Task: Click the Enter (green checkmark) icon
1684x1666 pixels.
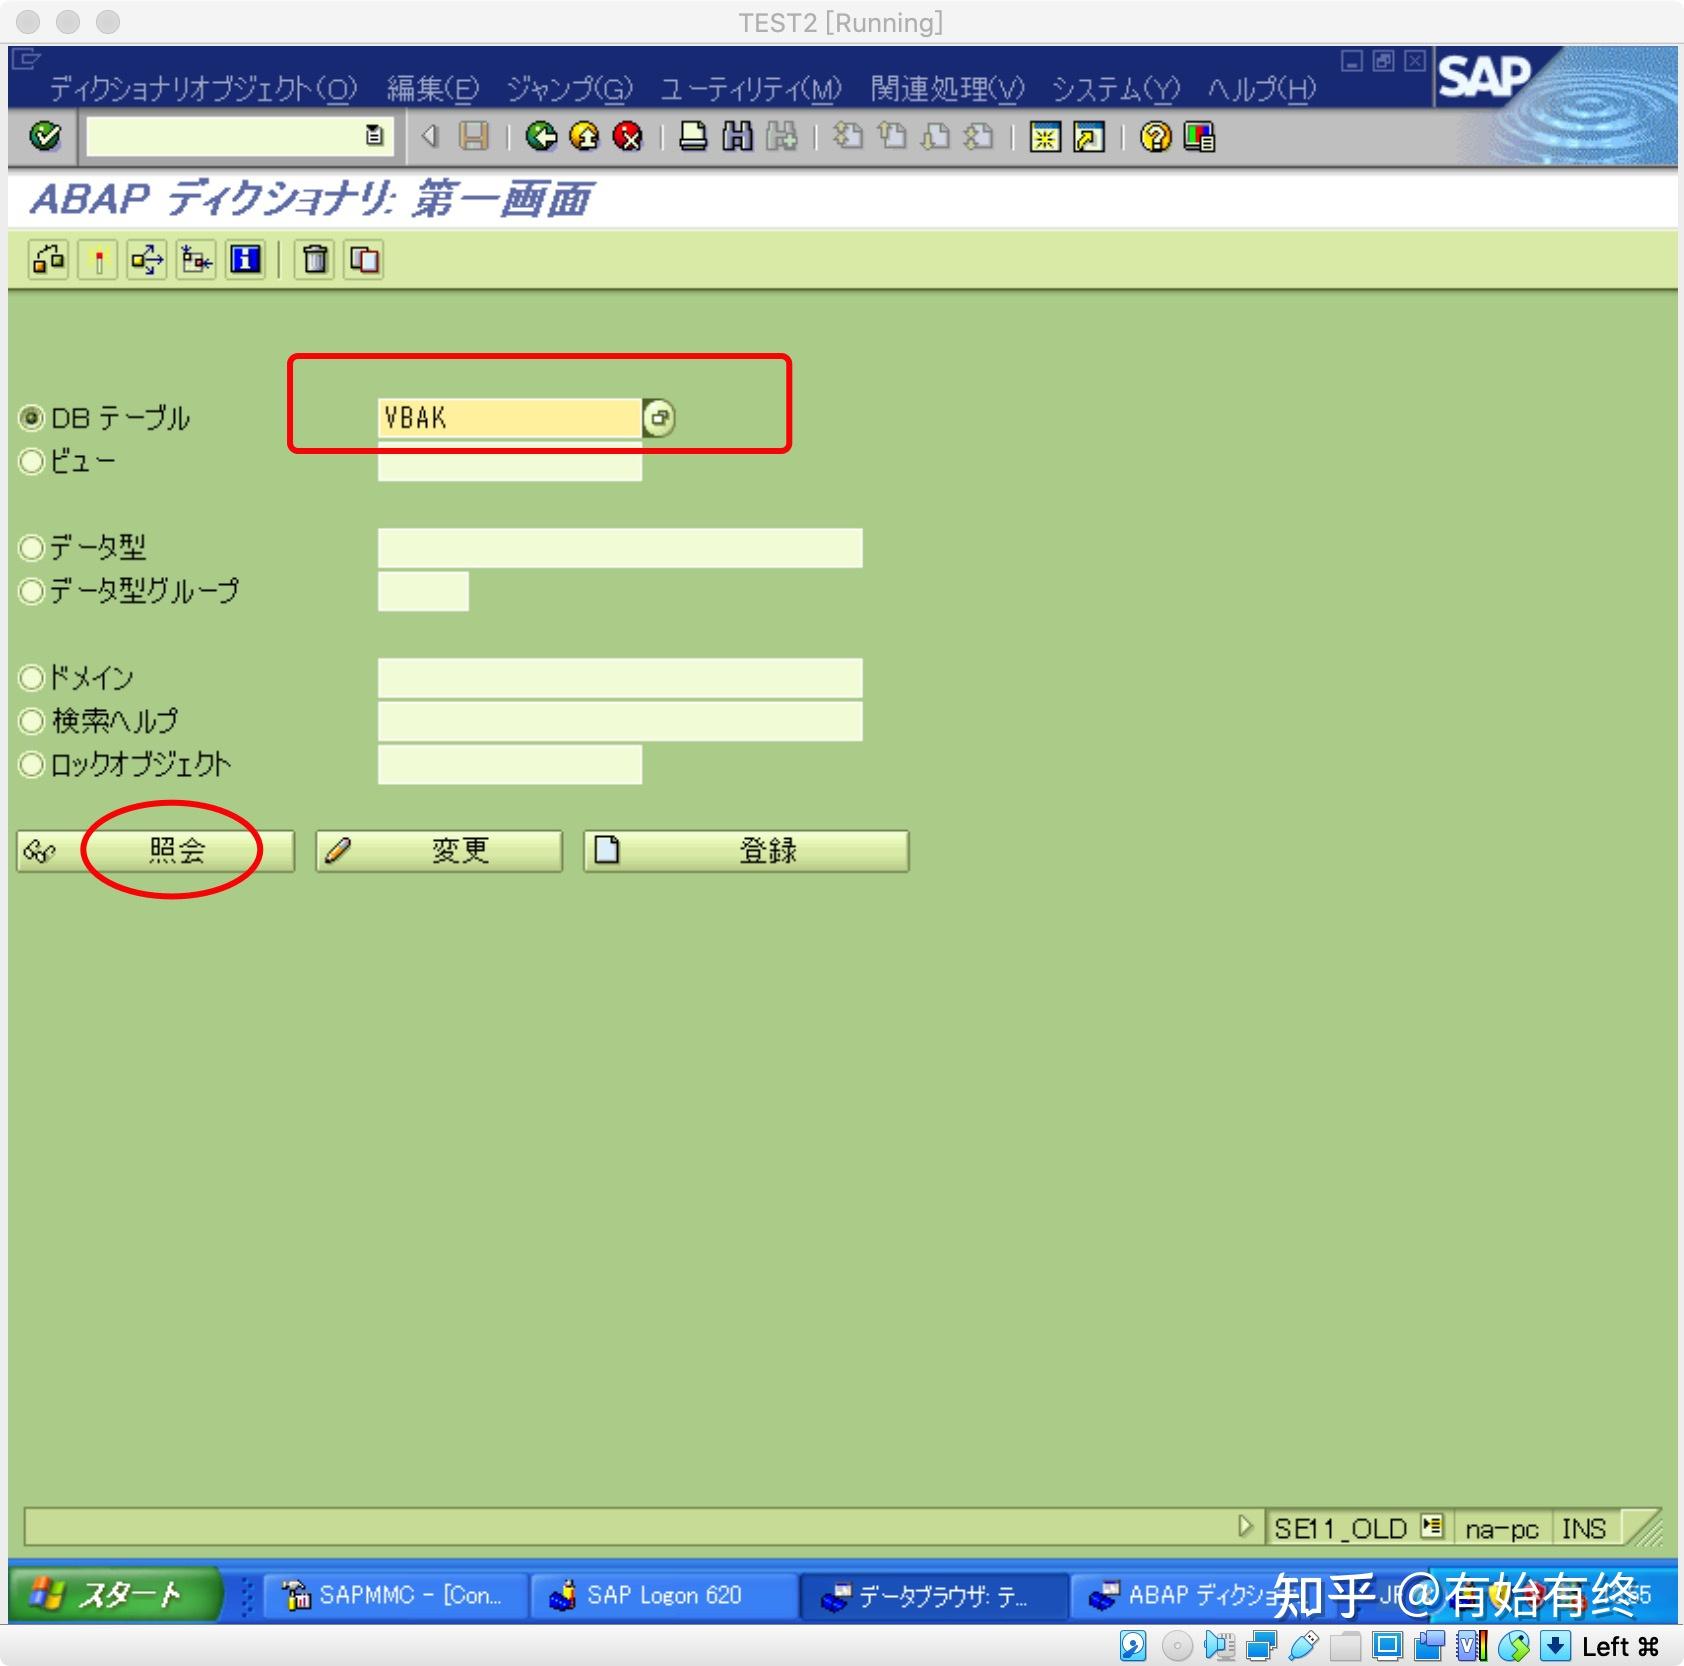Action: [x=42, y=136]
